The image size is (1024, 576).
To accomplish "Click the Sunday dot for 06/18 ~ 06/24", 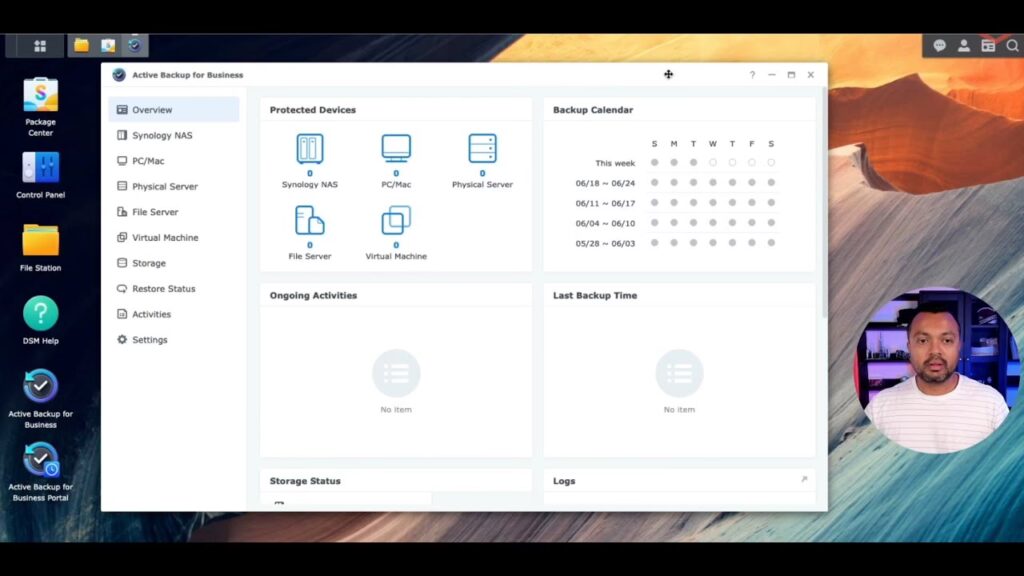I will click(655, 183).
